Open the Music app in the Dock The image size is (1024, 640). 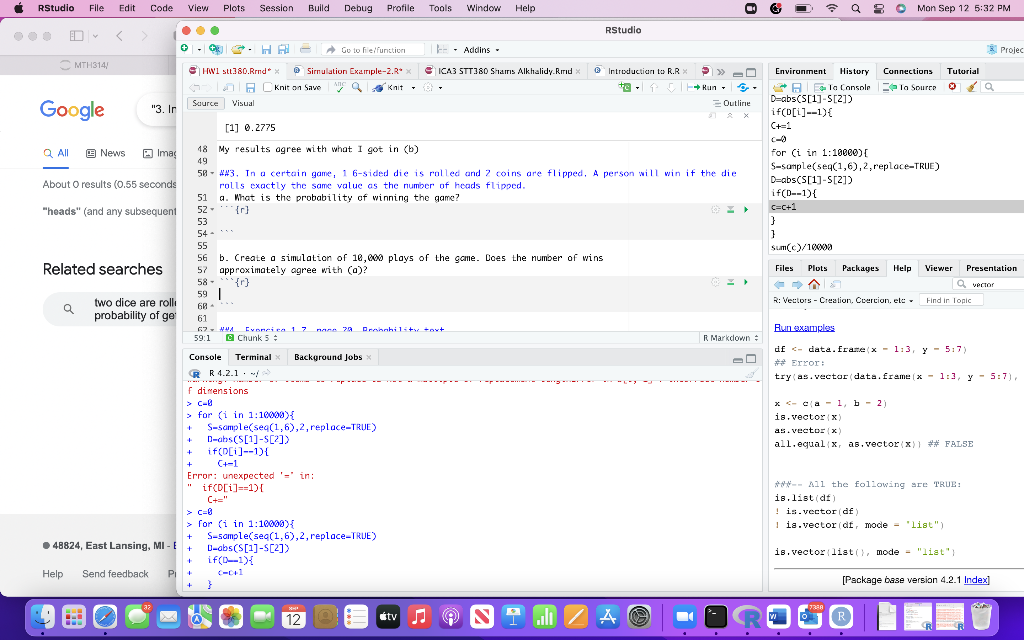(x=419, y=616)
